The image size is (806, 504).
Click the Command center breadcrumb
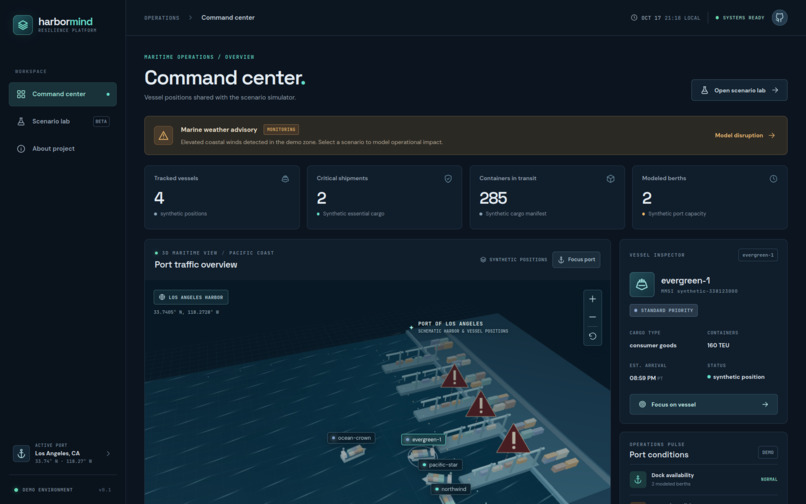[x=228, y=17]
